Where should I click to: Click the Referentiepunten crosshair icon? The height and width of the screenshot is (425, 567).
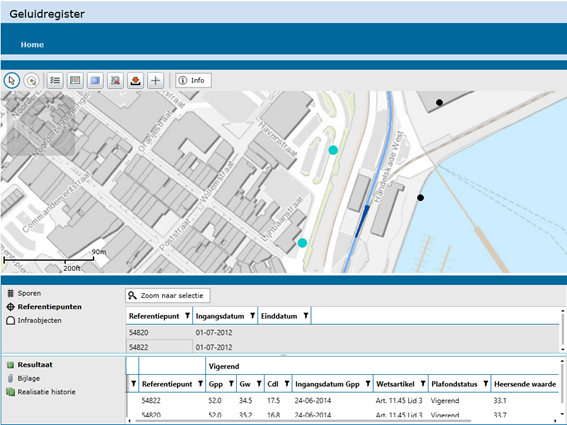tap(10, 307)
